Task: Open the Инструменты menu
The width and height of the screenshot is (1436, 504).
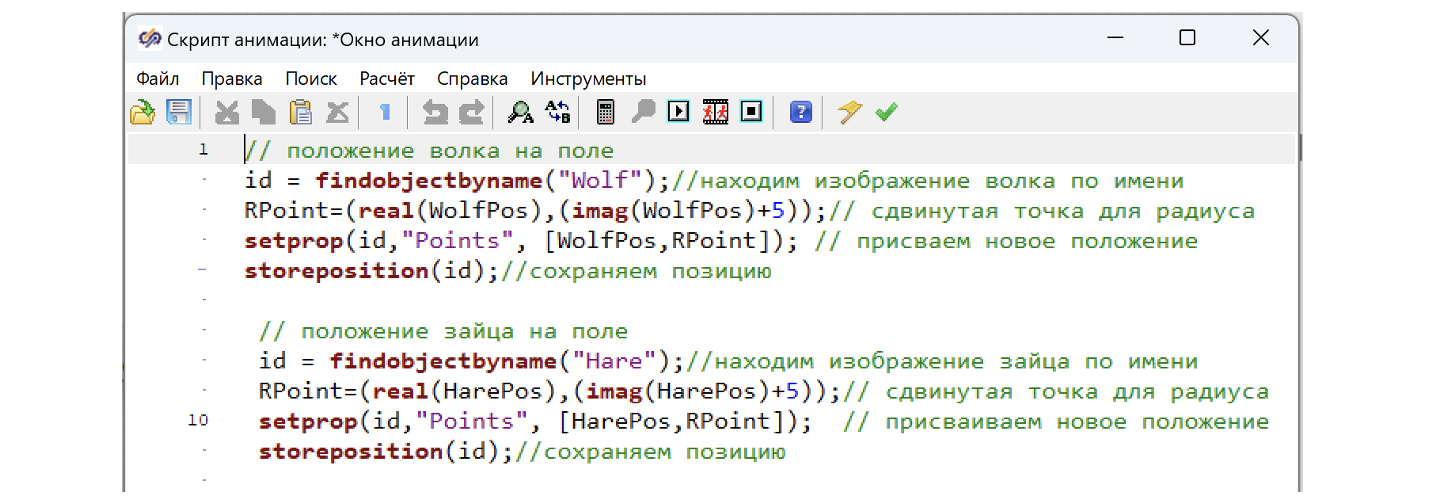Action: 589,79
